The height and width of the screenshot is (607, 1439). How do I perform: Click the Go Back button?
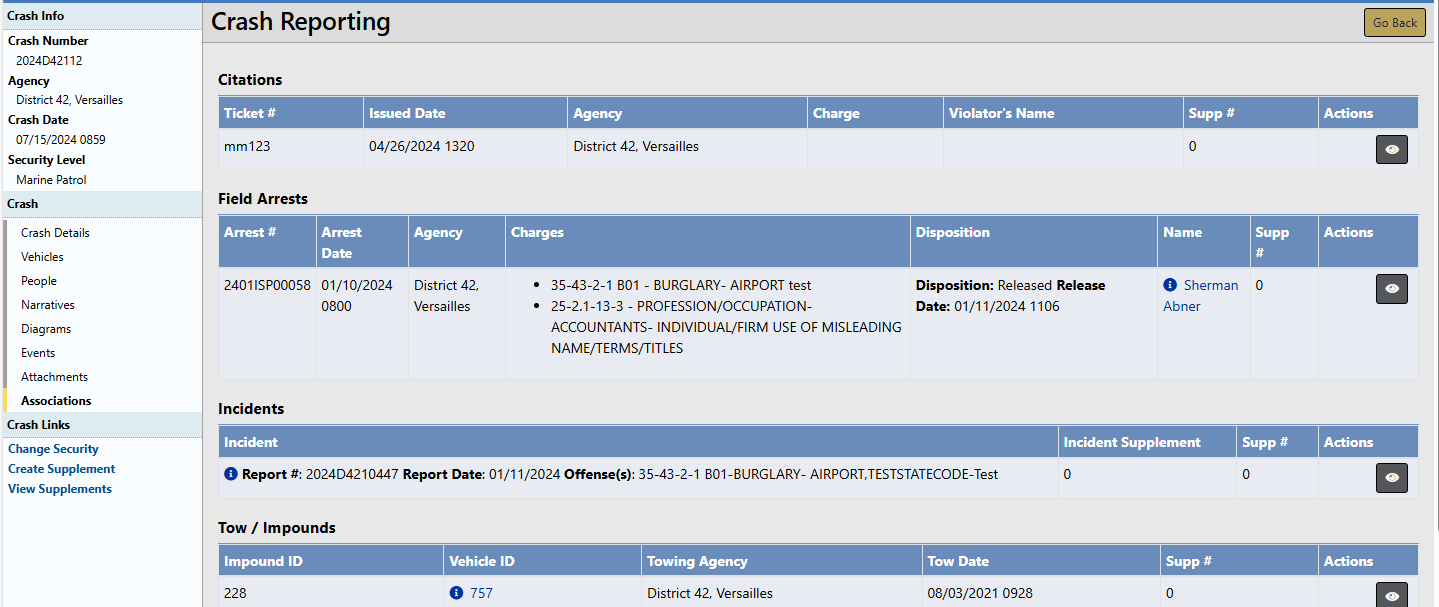coord(1394,23)
